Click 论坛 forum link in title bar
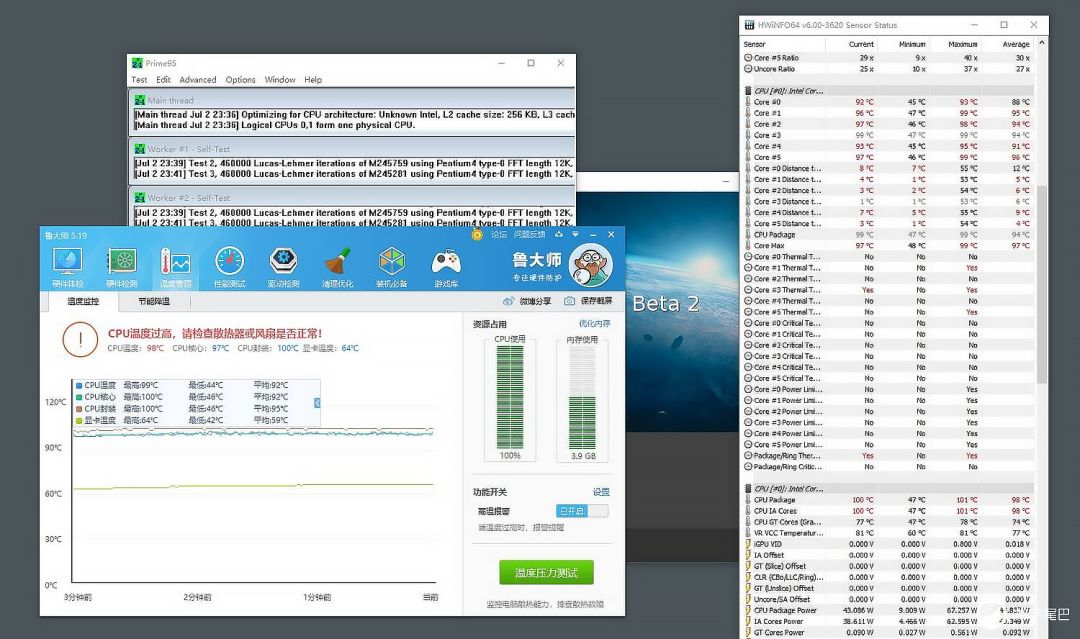 click(499, 235)
